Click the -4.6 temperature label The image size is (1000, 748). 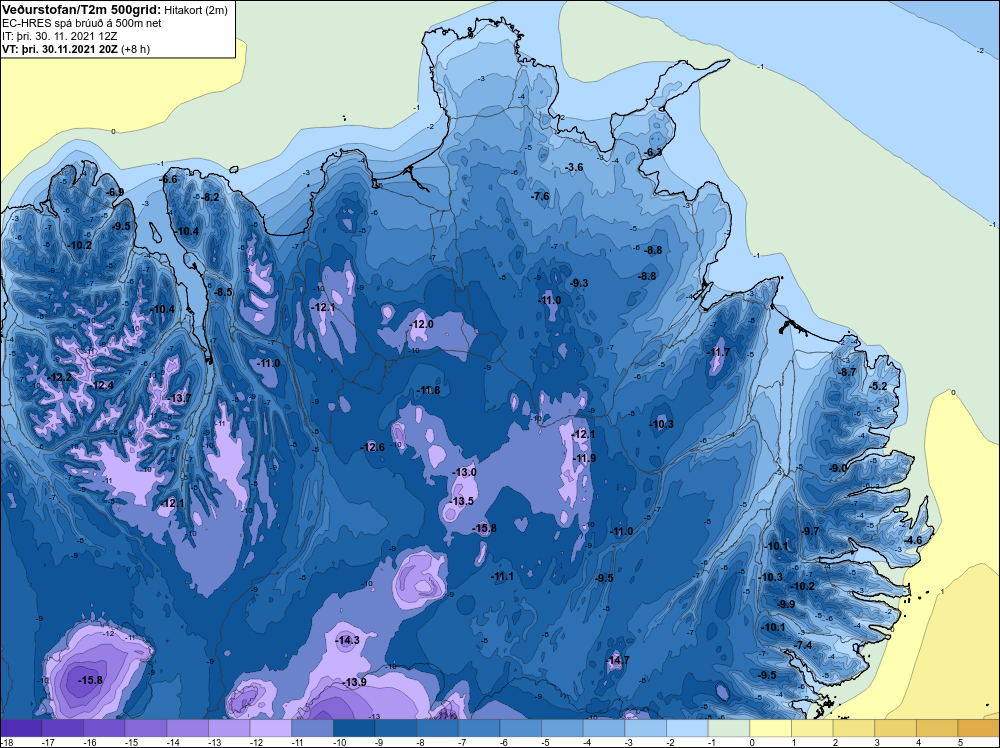tap(913, 540)
